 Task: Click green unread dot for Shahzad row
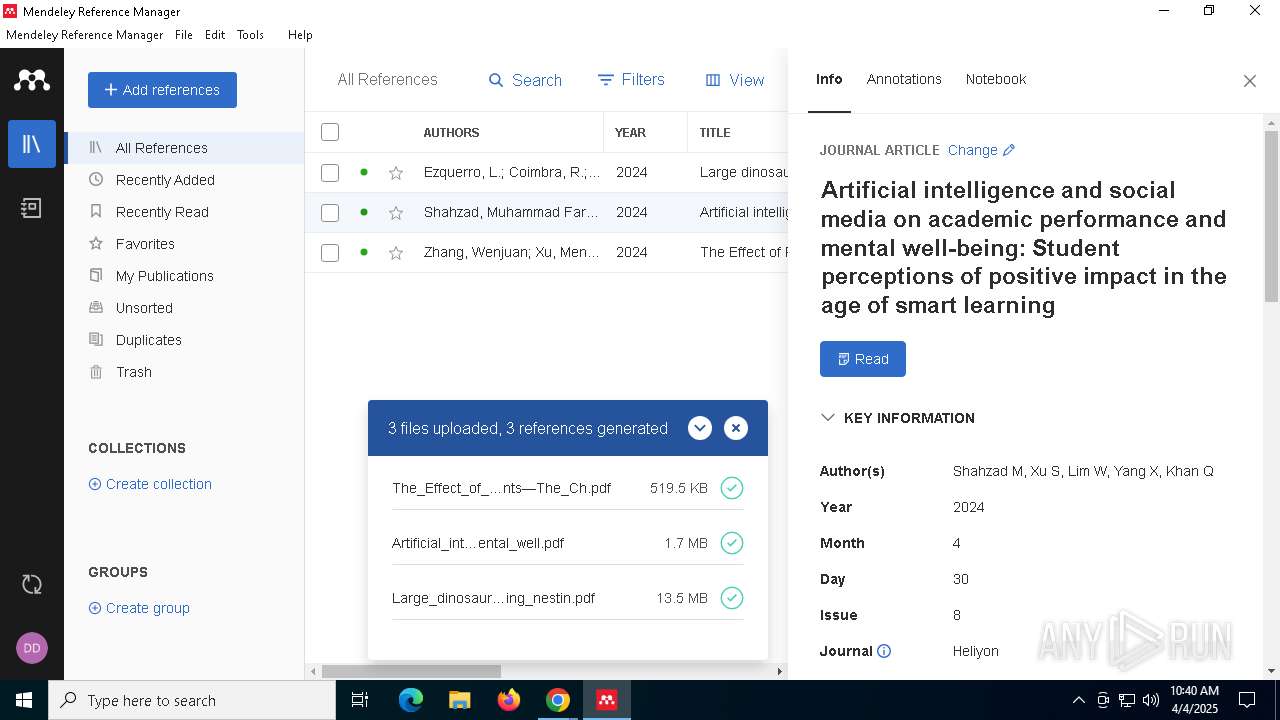tap(364, 212)
